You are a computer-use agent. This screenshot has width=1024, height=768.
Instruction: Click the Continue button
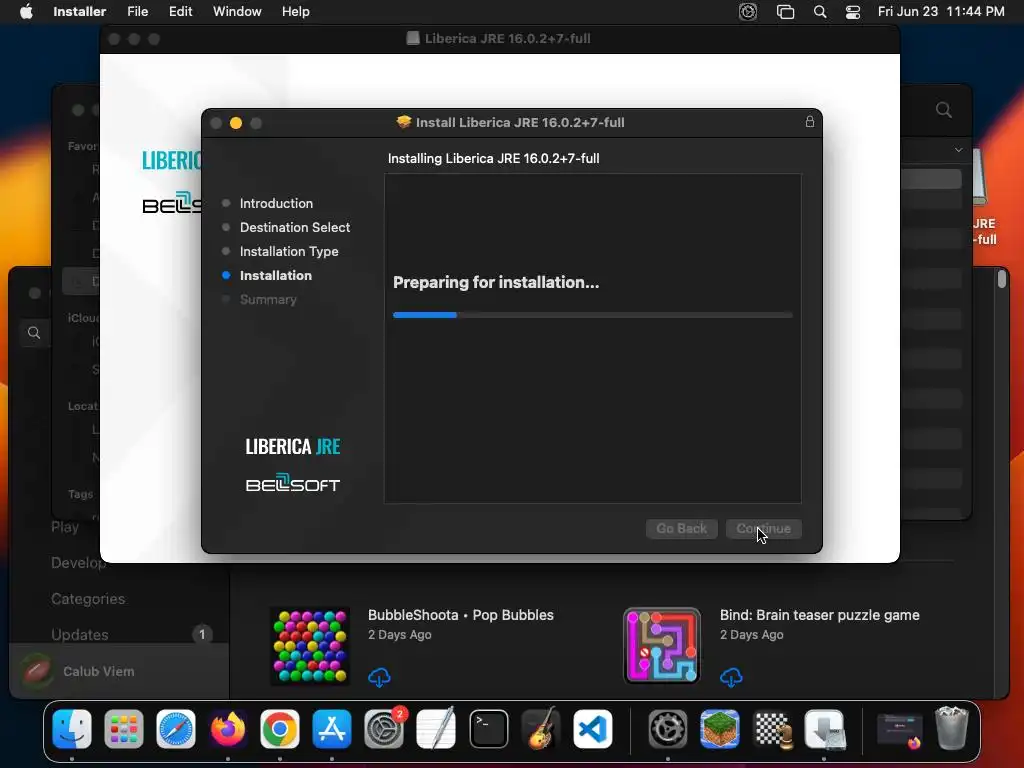pyautogui.click(x=763, y=528)
